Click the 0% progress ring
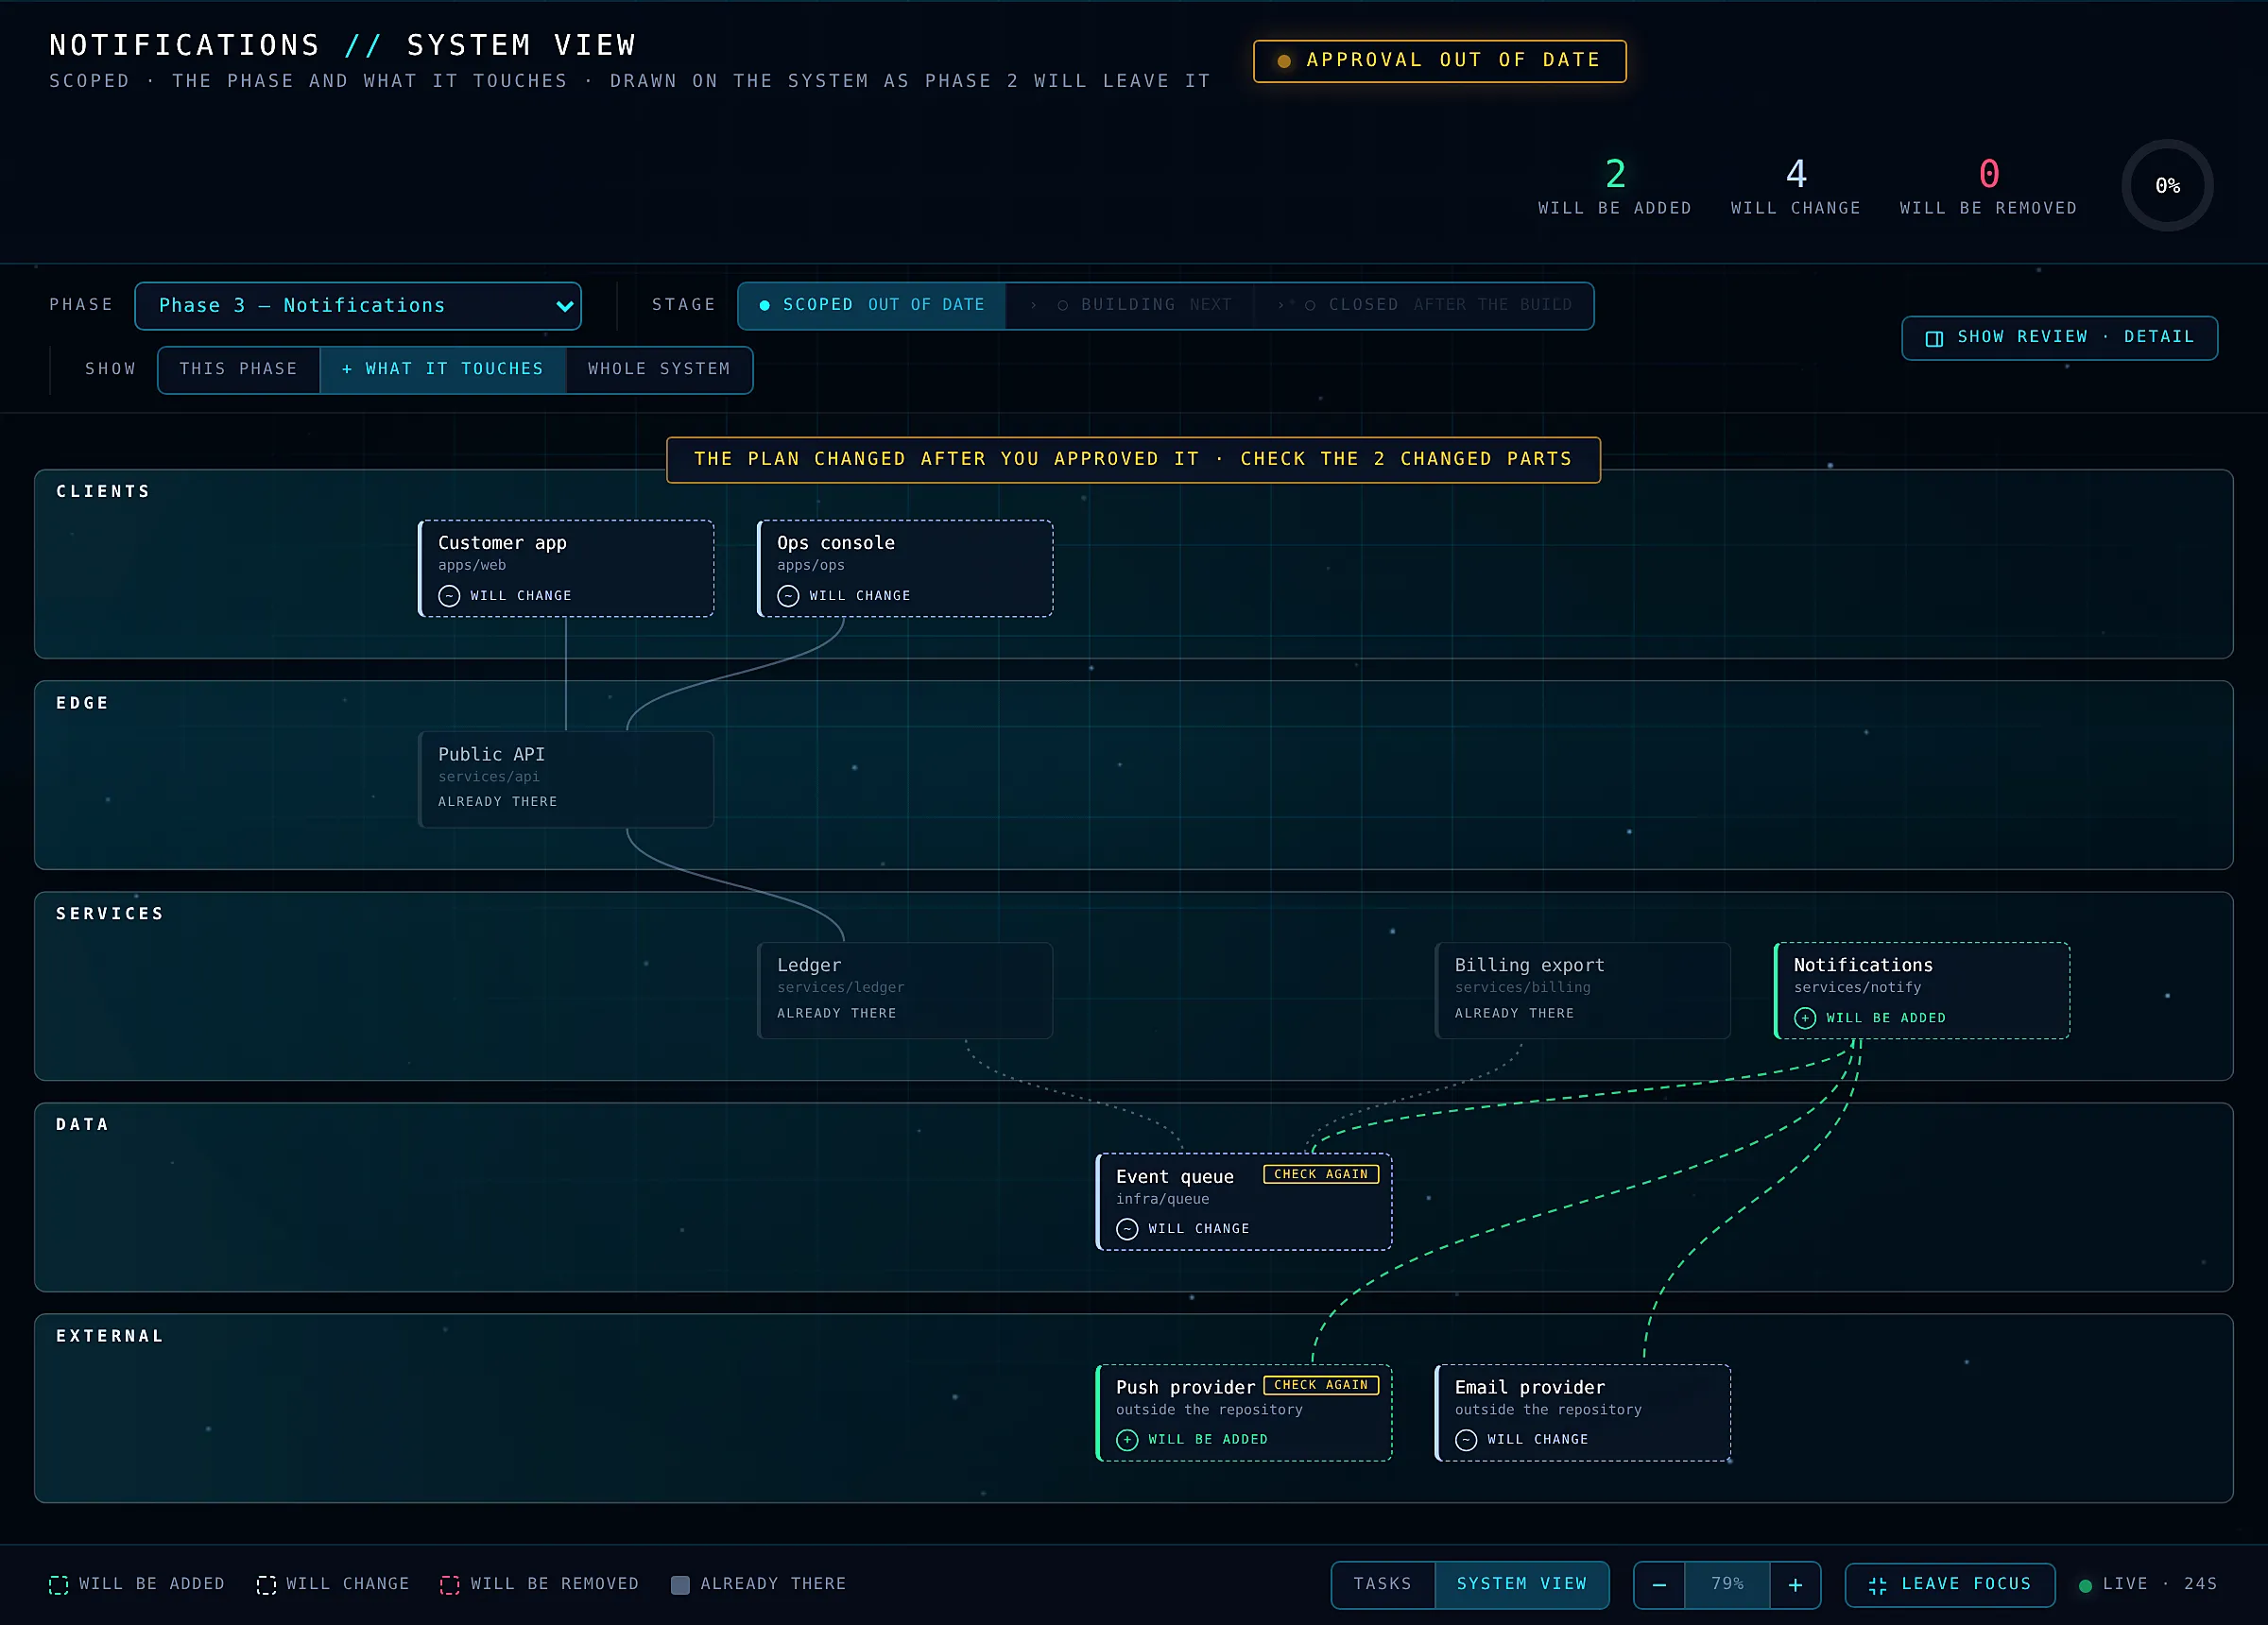This screenshot has width=2268, height=1625. click(2167, 186)
